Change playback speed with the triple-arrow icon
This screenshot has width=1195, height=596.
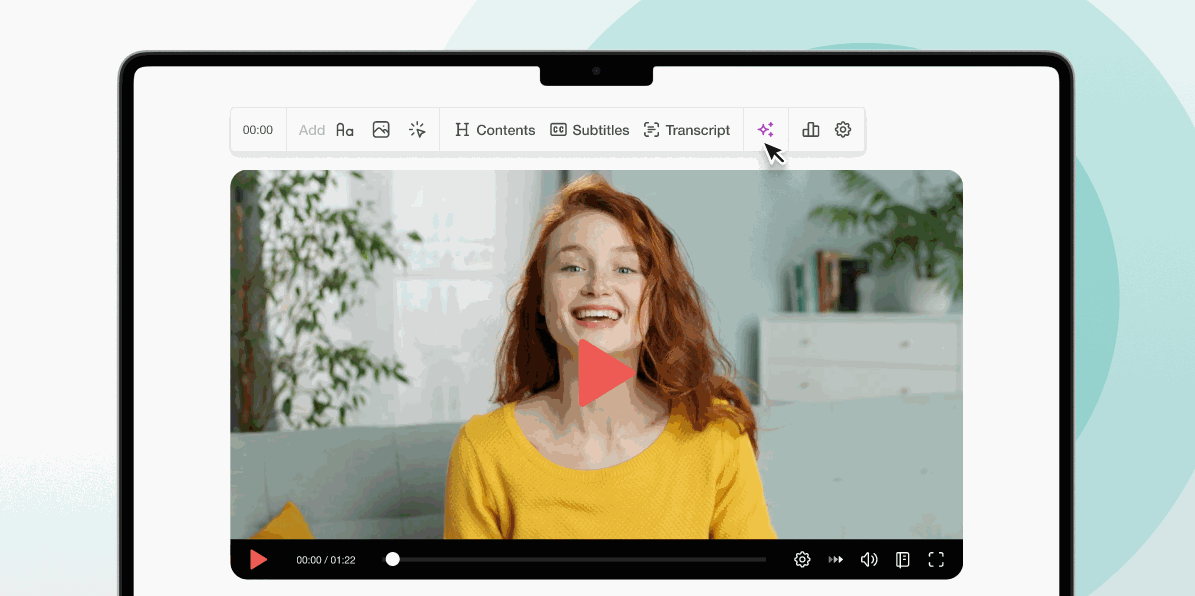836,560
